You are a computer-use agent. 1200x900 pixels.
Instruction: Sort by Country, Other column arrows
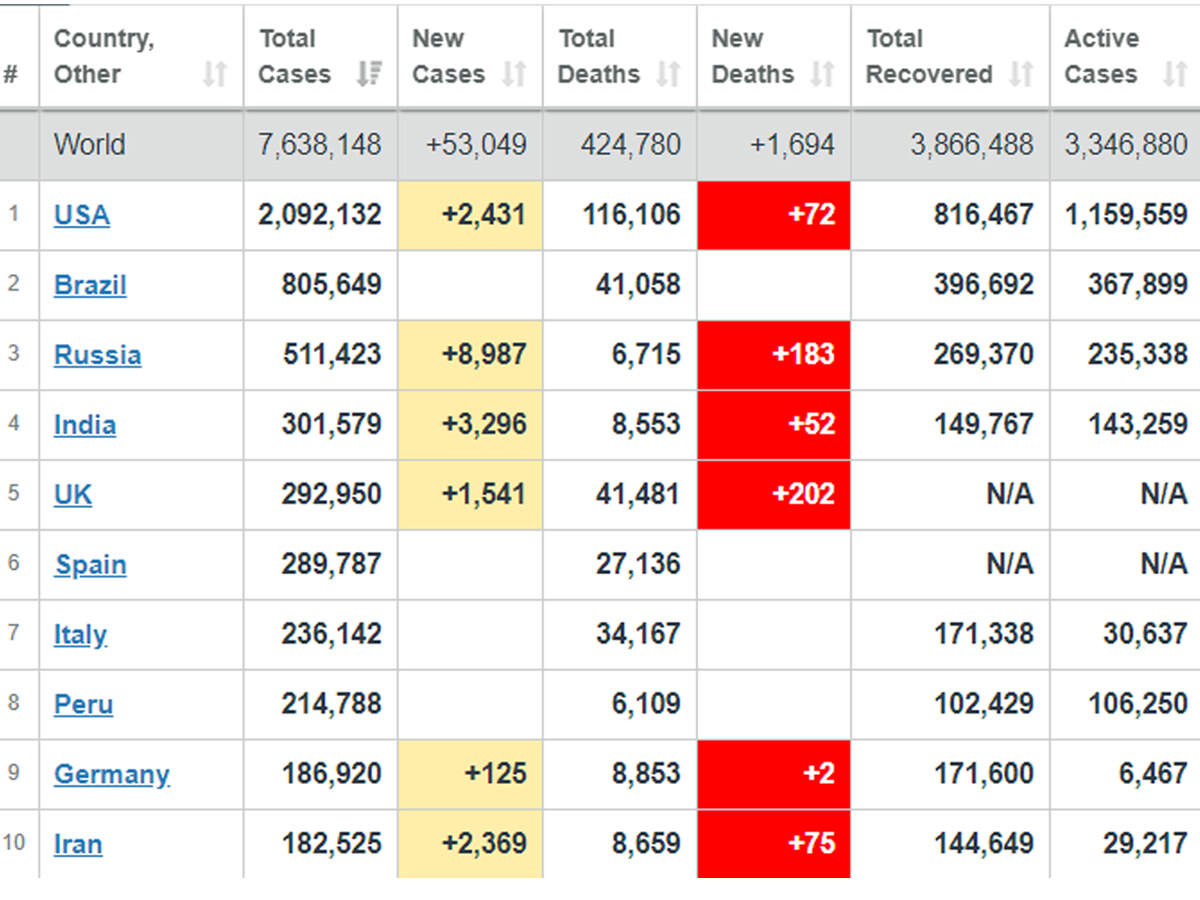click(x=215, y=74)
